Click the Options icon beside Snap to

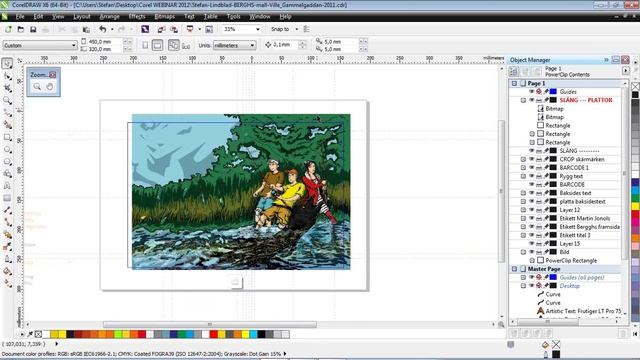pos(306,29)
